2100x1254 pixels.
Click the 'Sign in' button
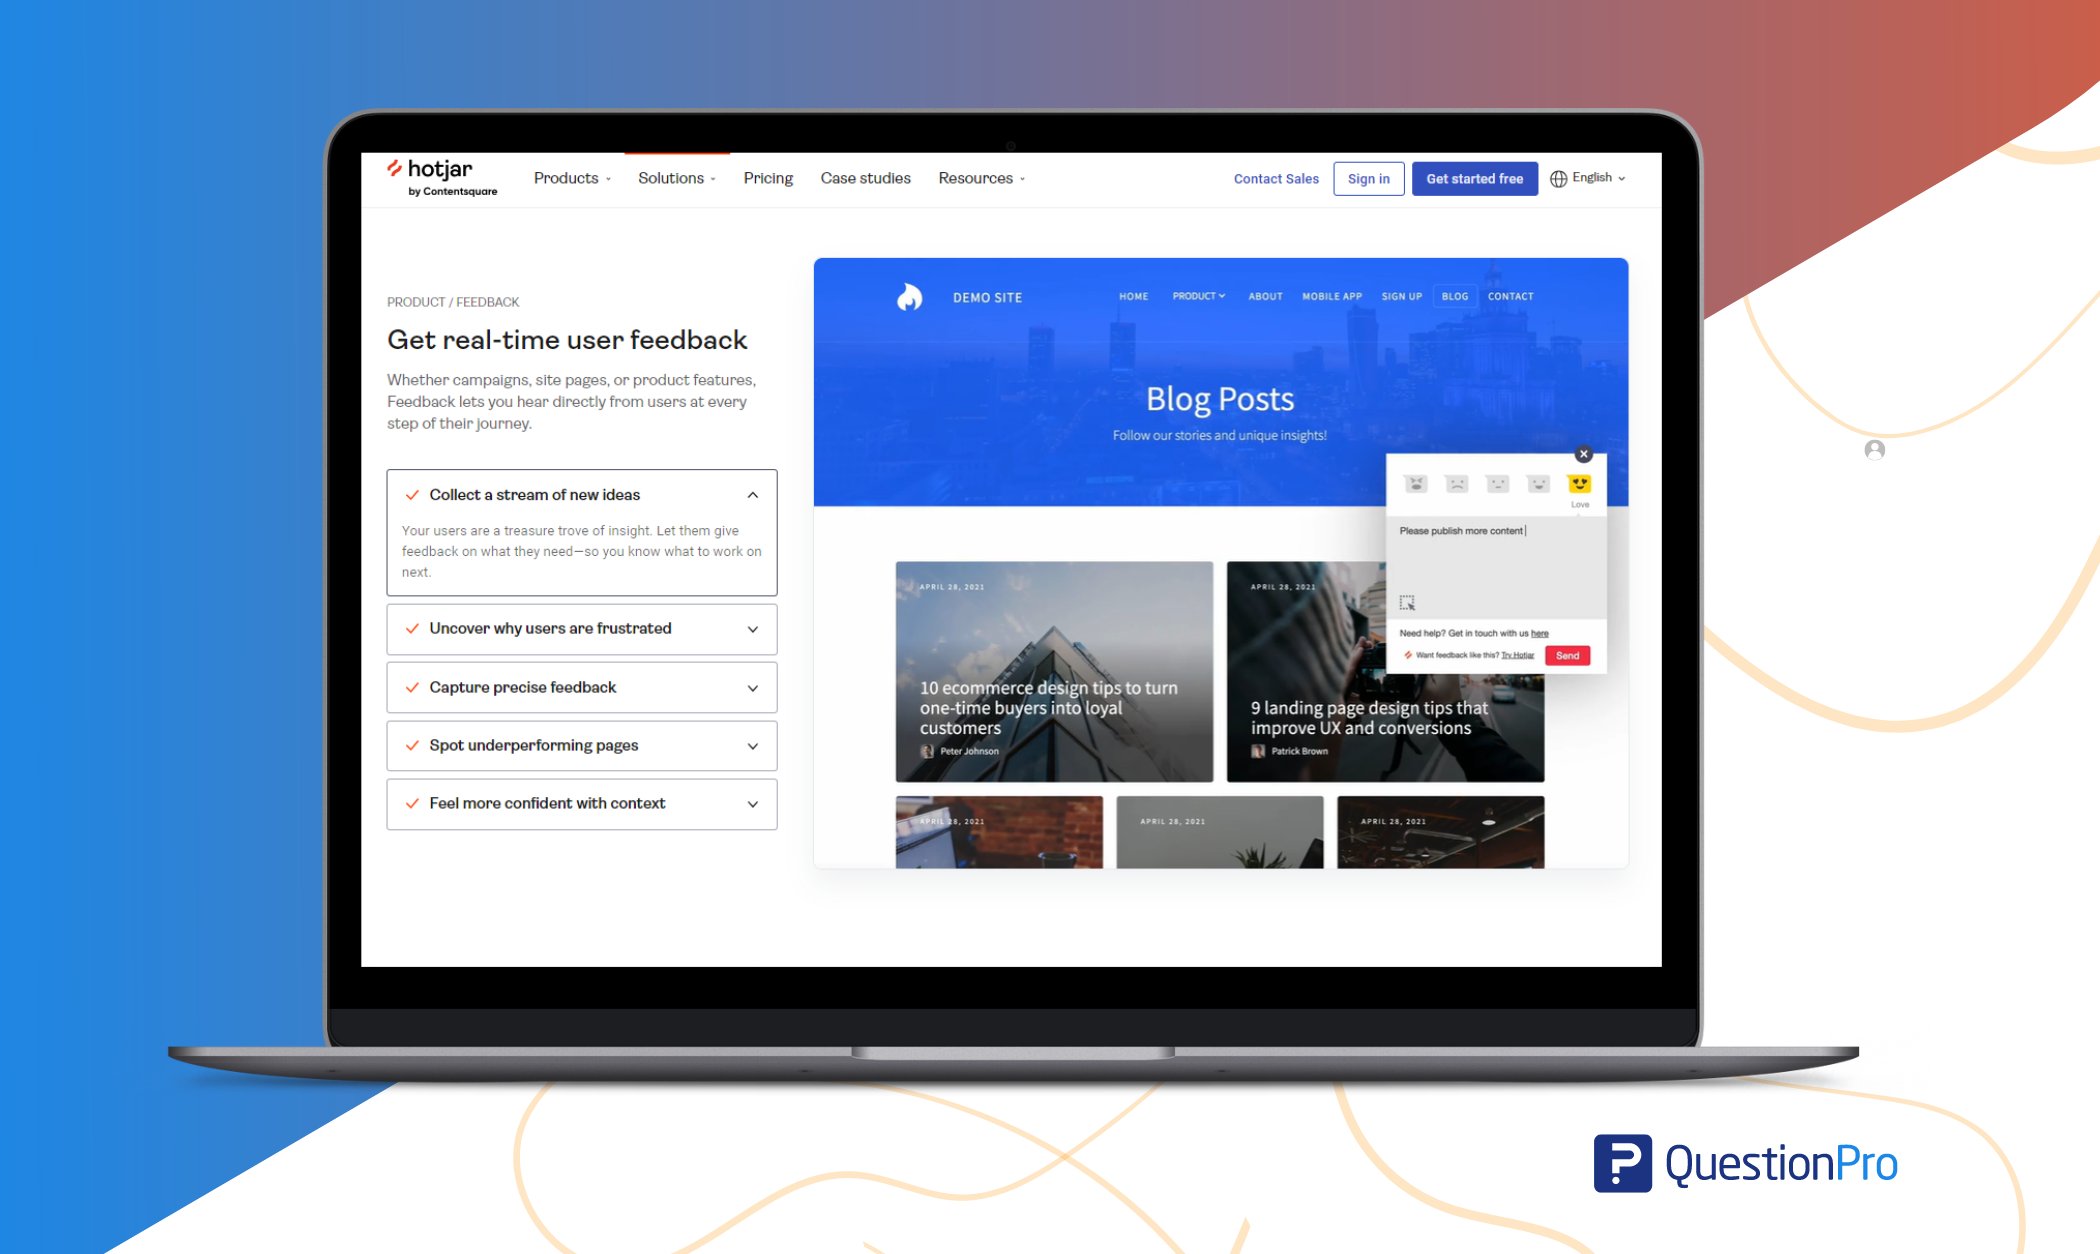pyautogui.click(x=1369, y=178)
